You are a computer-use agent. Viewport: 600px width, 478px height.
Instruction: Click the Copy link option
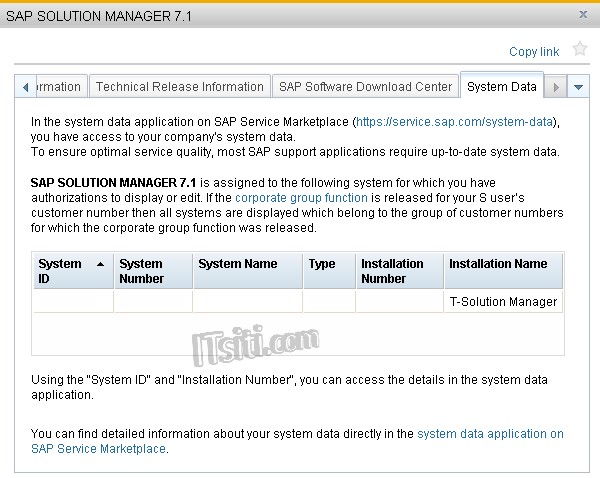[x=534, y=52]
